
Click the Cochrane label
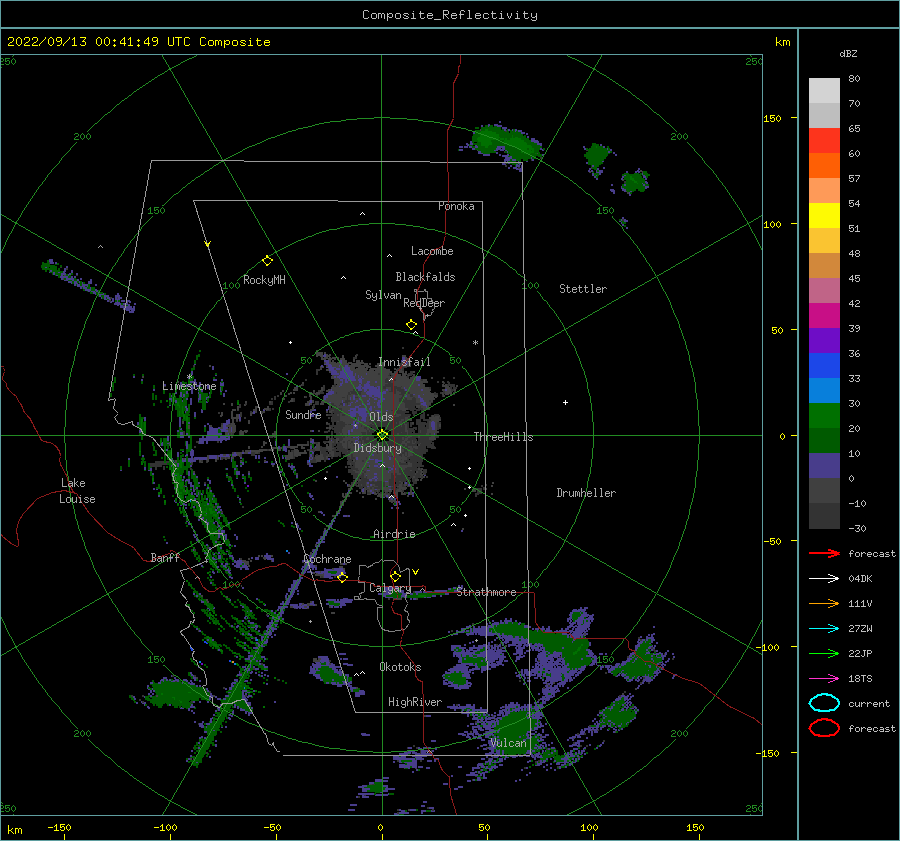tap(327, 559)
